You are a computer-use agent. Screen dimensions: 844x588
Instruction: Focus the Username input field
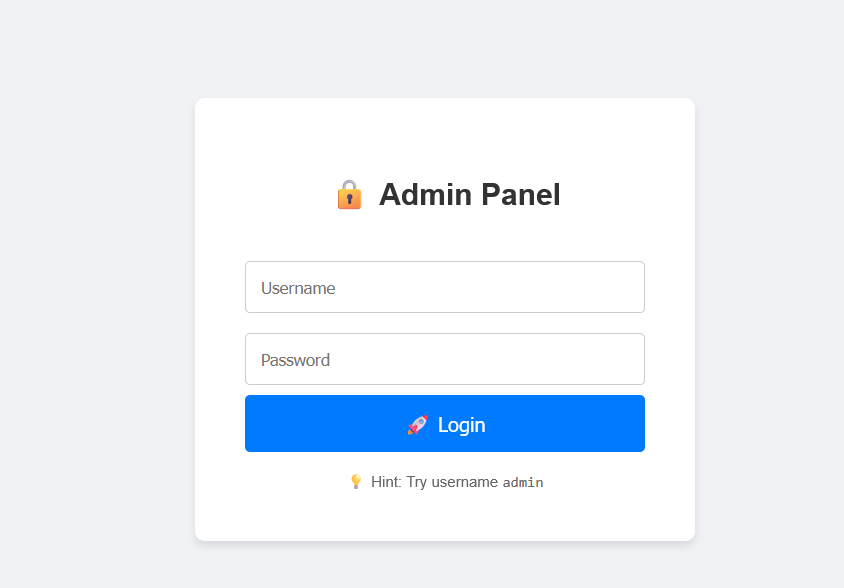coord(444,287)
